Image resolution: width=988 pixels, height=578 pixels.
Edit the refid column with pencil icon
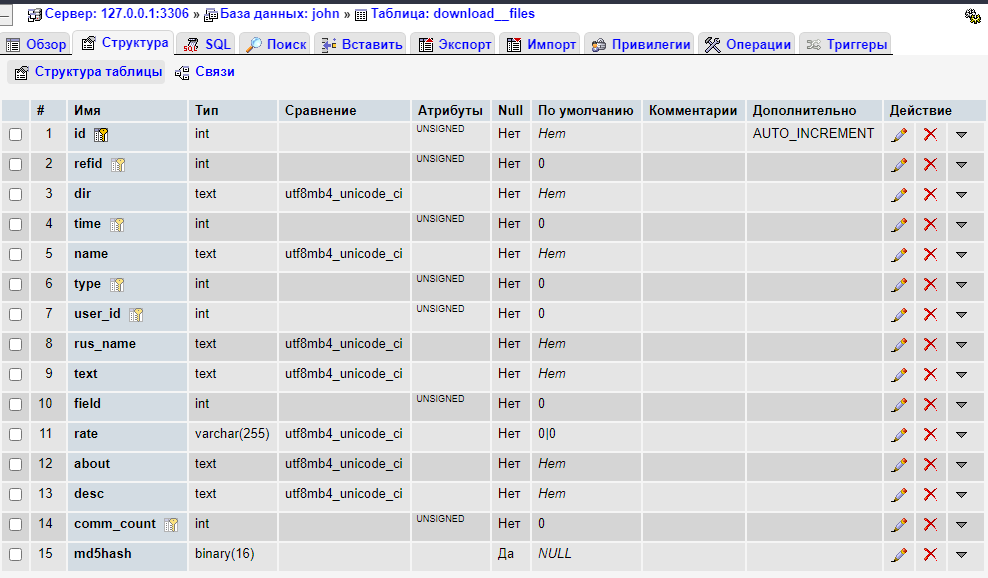[899, 165]
